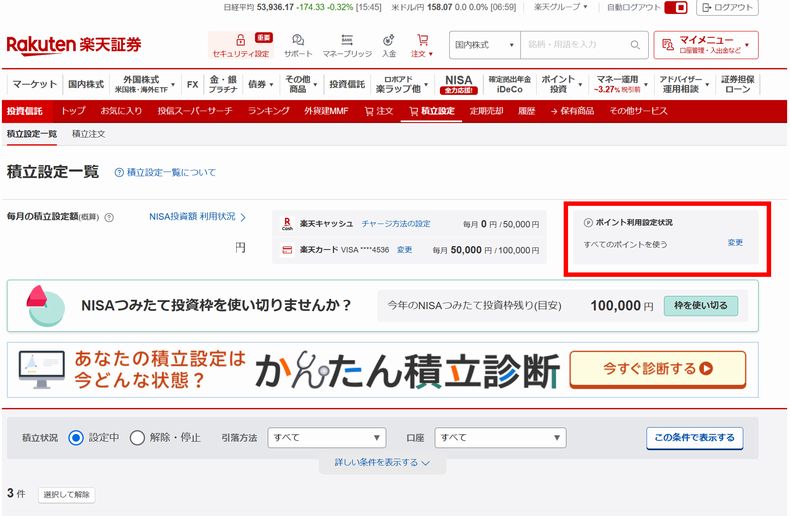The height and width of the screenshot is (516, 790).
Task: Click help icon next to 毎月の積立設定額
Action: [109, 217]
